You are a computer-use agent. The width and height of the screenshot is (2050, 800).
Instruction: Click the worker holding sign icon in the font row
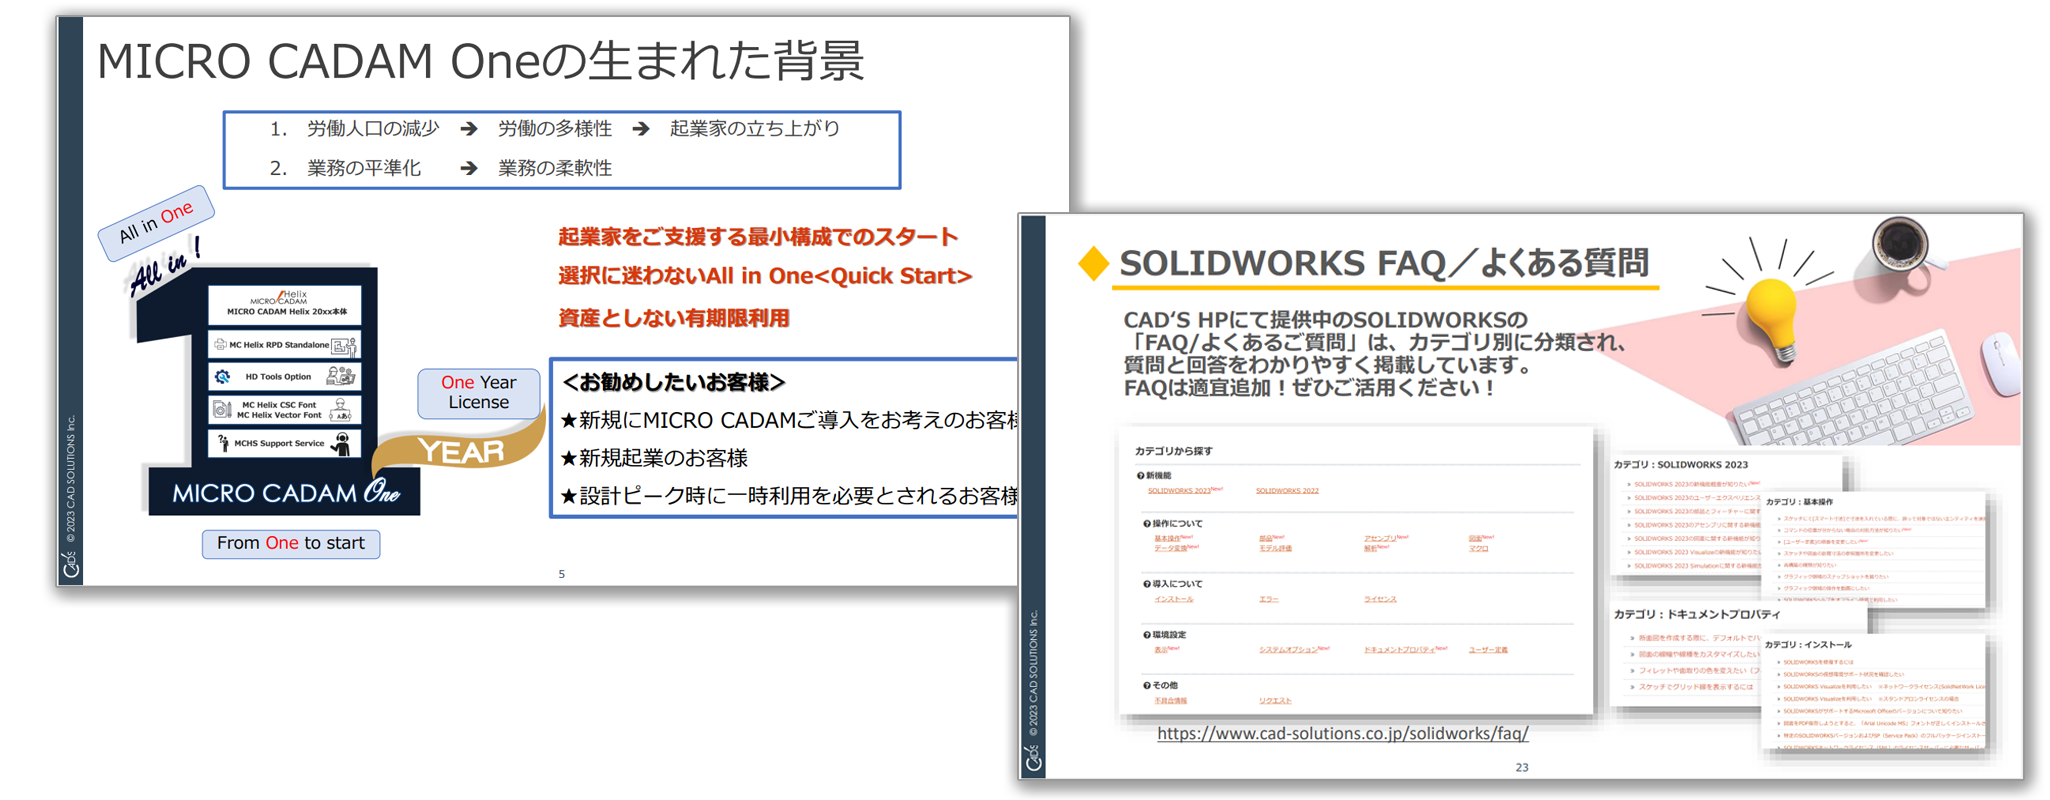(x=341, y=409)
